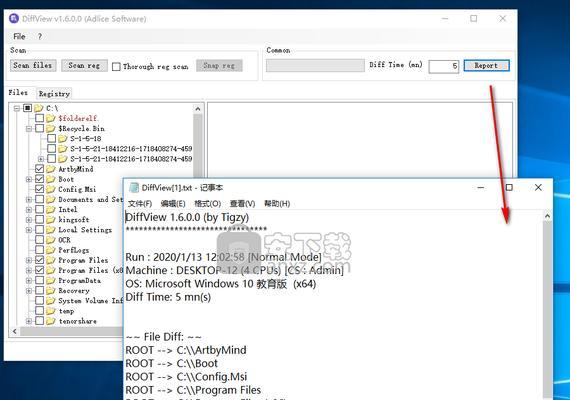This screenshot has height=400, width=570.
Task: Enable the Thorough reg scan checkbox
Action: pos(116,67)
